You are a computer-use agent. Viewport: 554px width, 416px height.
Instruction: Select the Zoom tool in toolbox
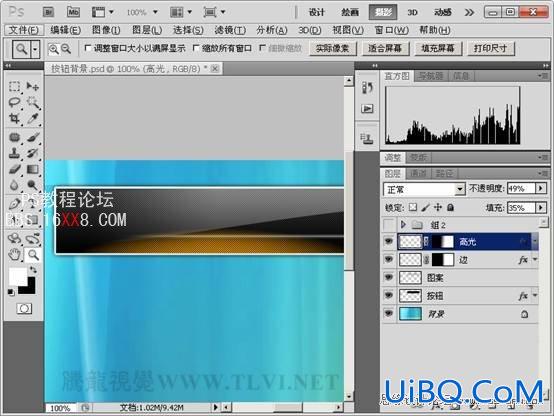click(33, 254)
